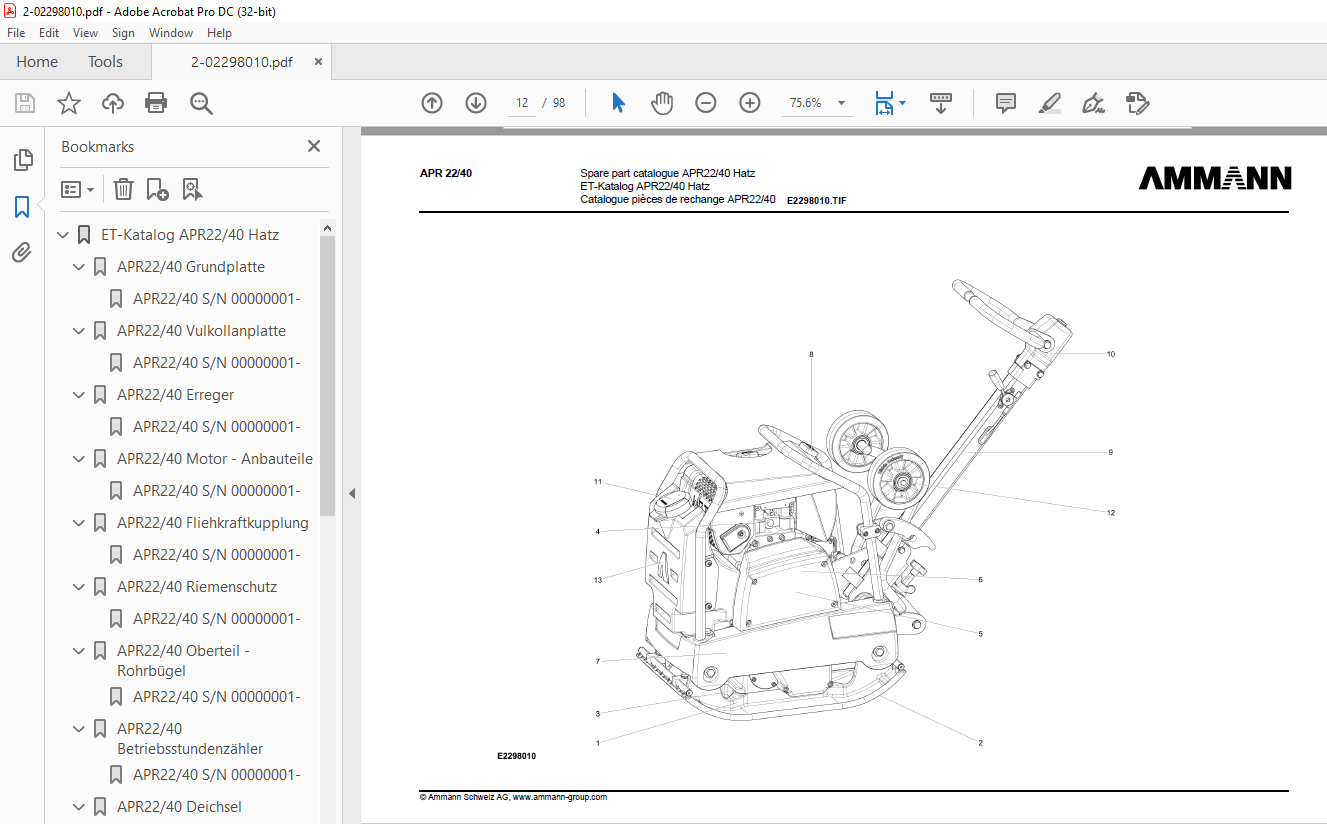
Task: Click the Save file icon
Action: [25, 103]
